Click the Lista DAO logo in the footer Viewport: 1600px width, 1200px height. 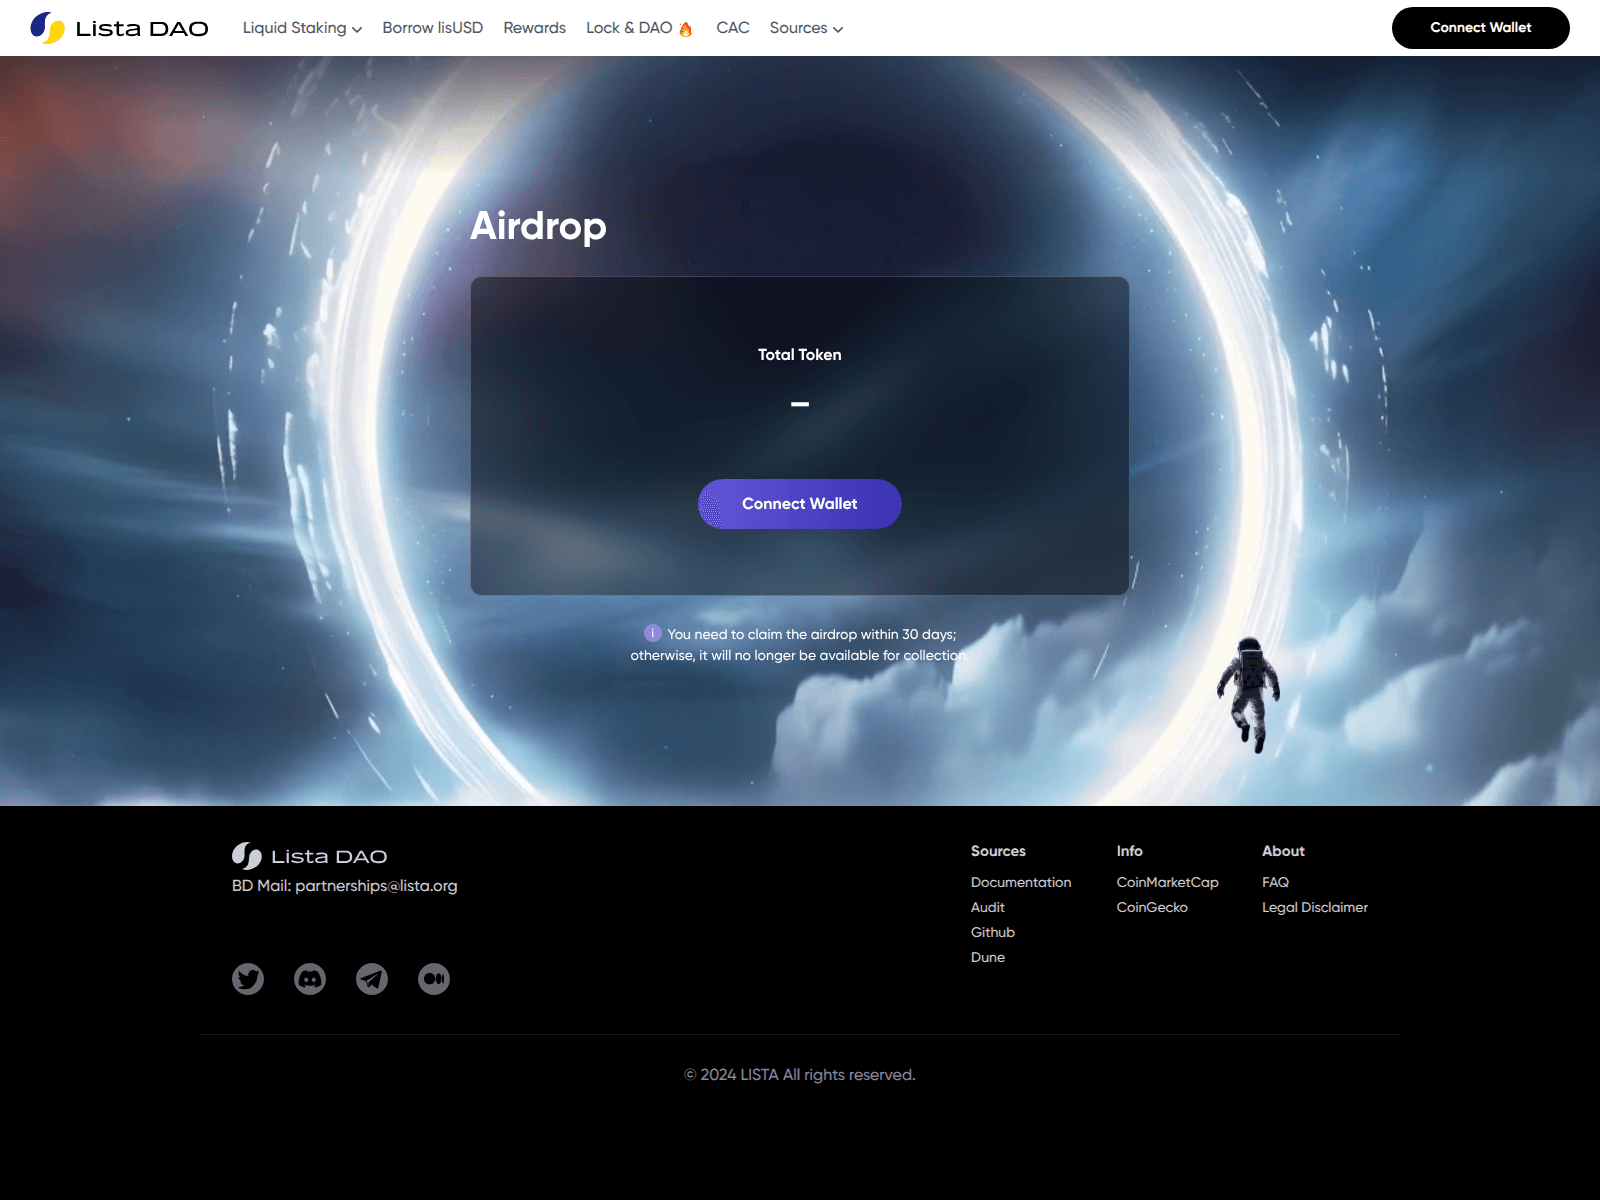click(309, 856)
